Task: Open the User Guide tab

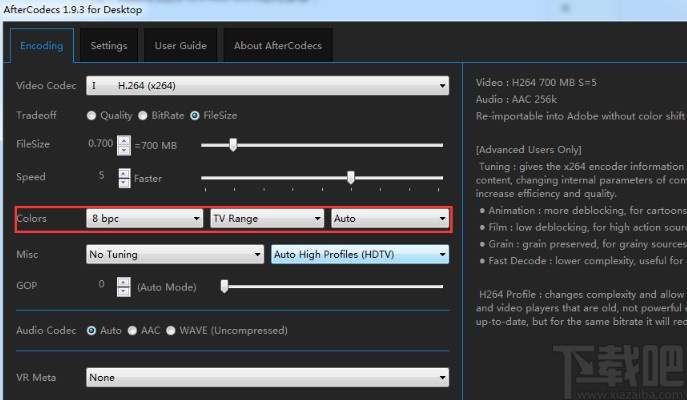Action: [181, 46]
